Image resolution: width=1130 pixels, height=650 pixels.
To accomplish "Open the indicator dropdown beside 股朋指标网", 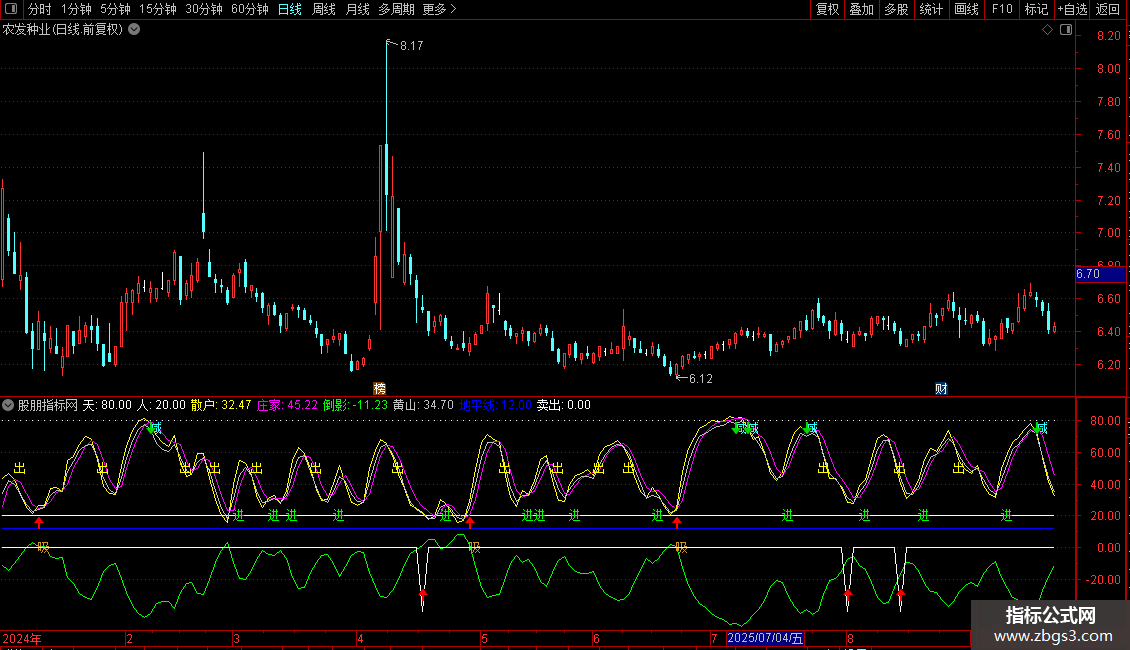I will point(8,405).
